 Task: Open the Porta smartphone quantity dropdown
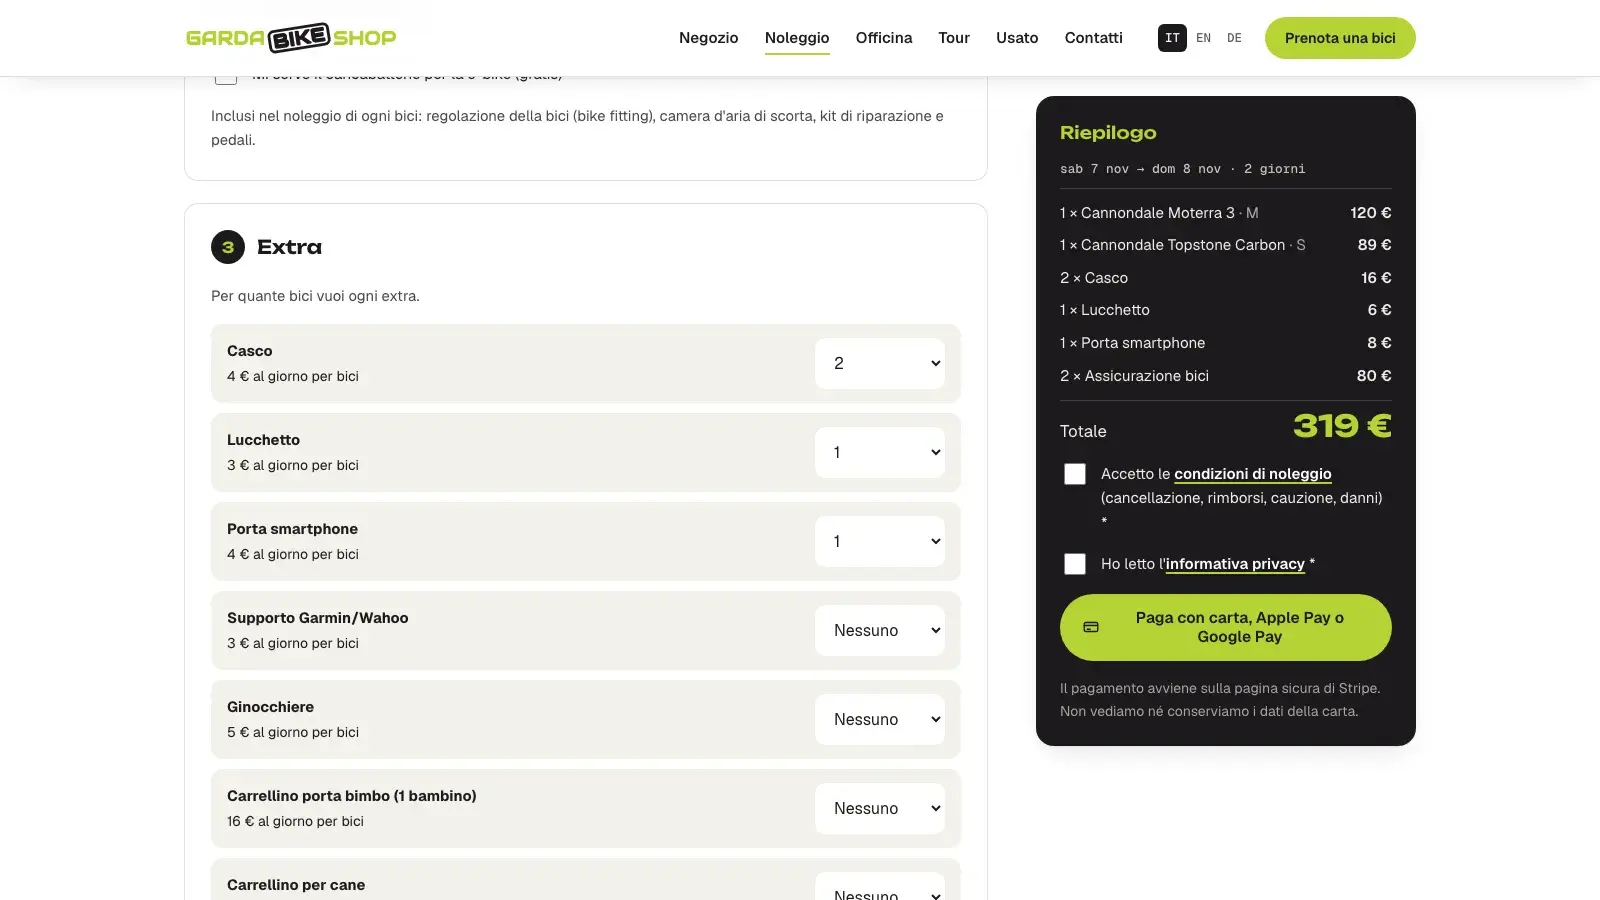click(x=880, y=541)
